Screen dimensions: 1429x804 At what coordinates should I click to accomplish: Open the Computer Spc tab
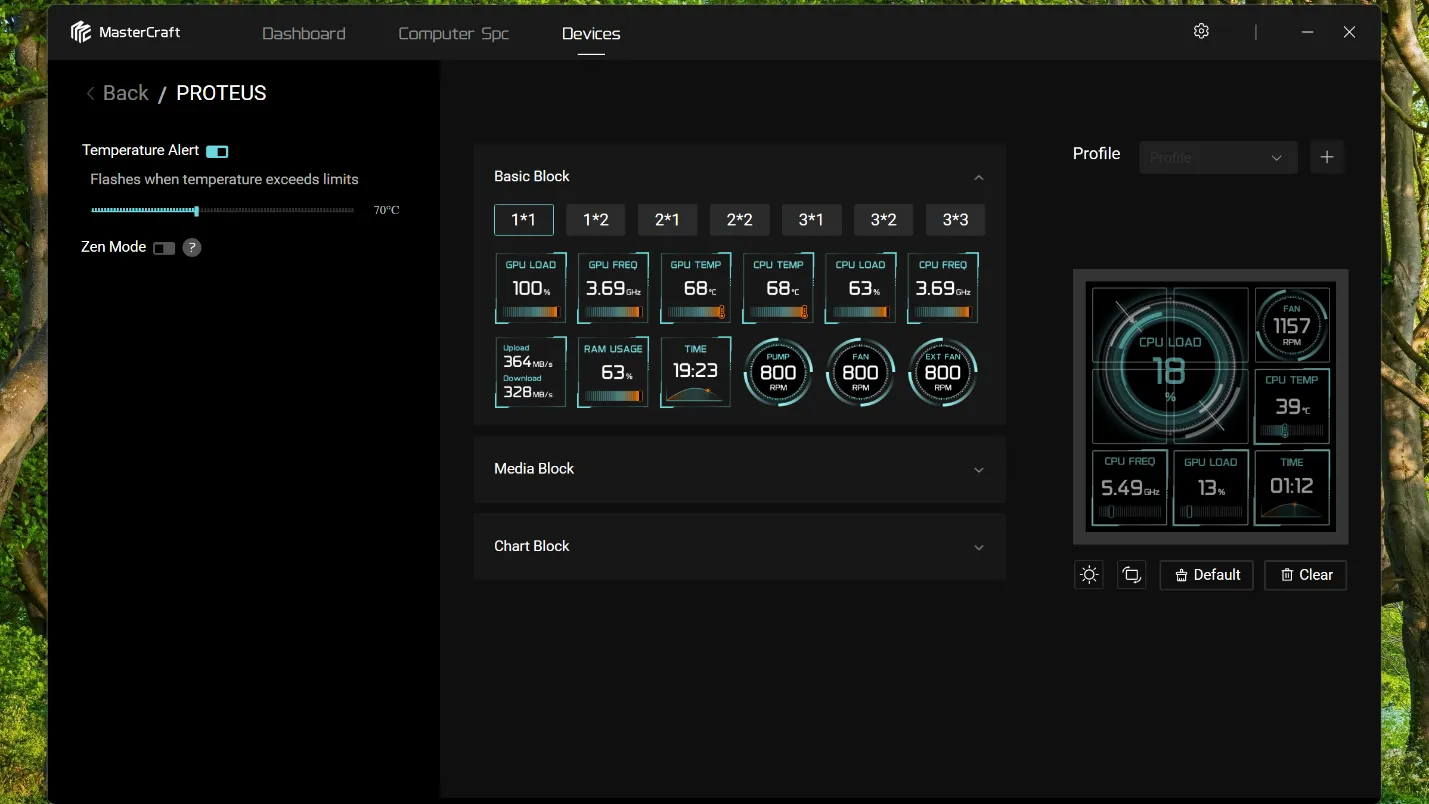[x=454, y=33]
